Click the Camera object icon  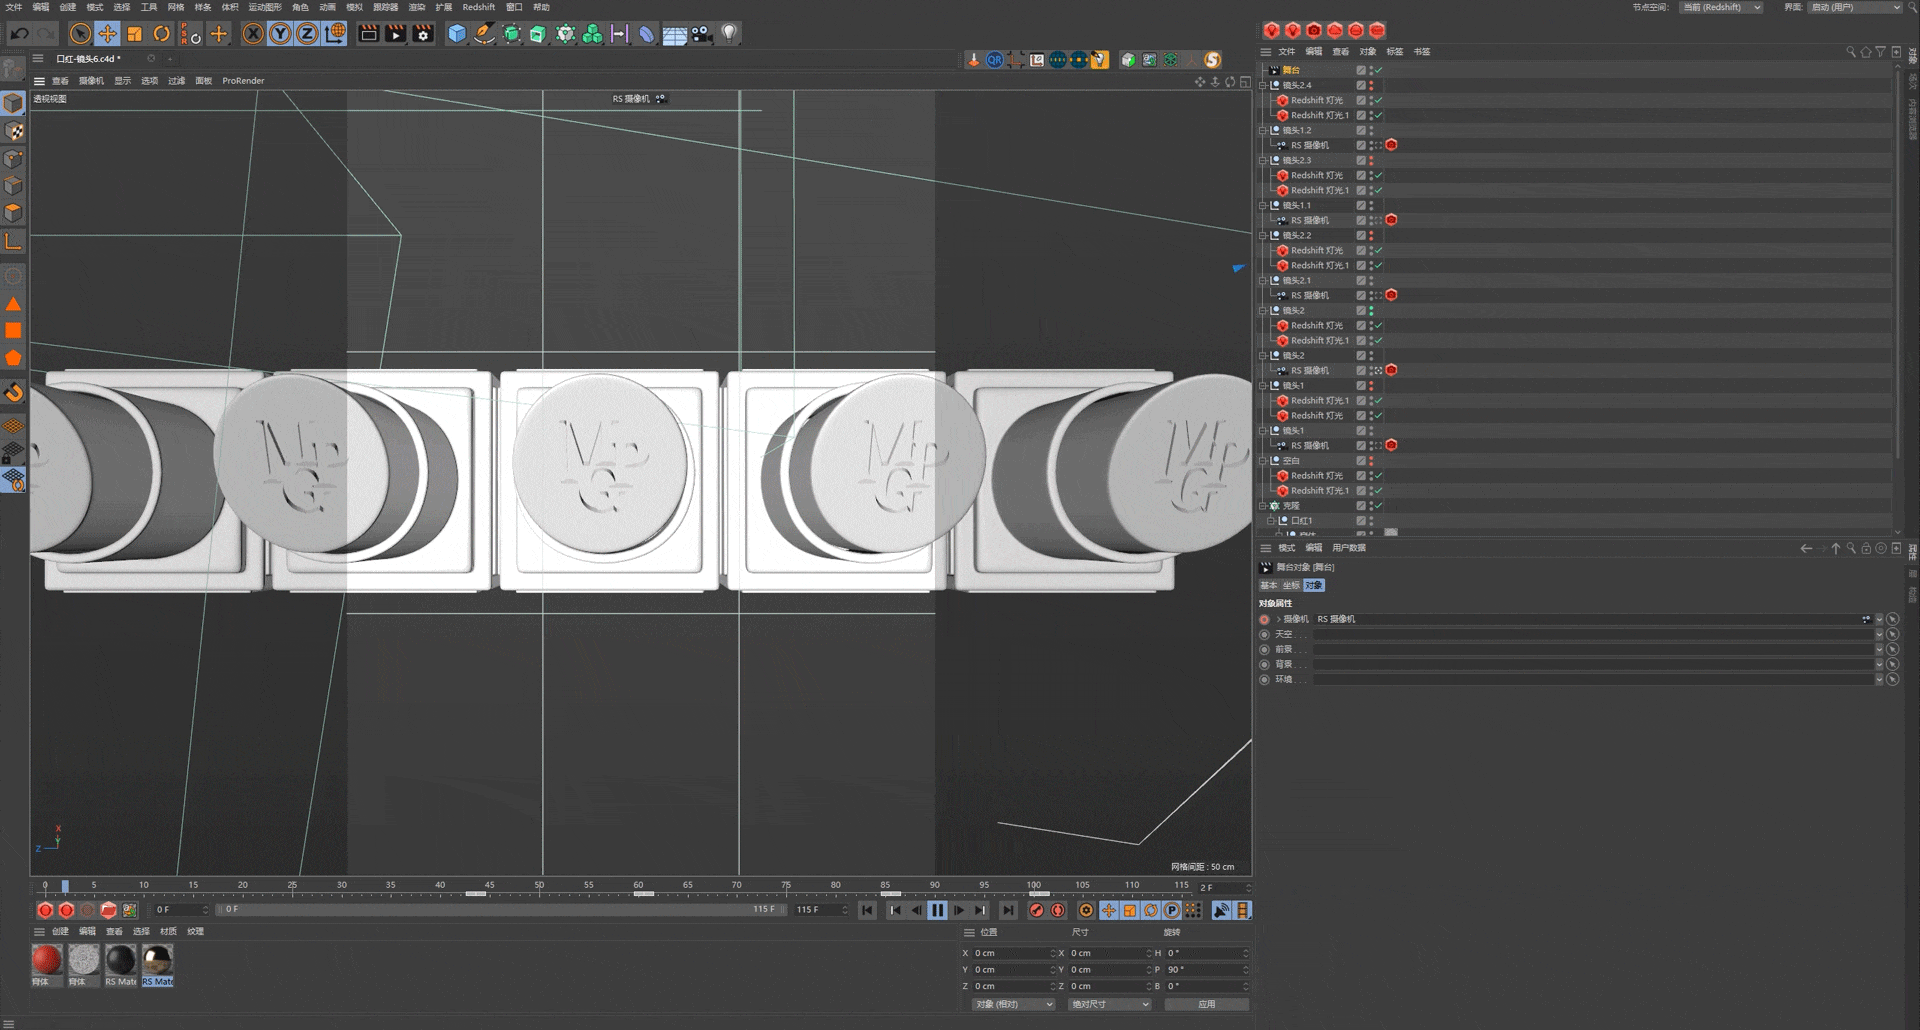coord(702,34)
